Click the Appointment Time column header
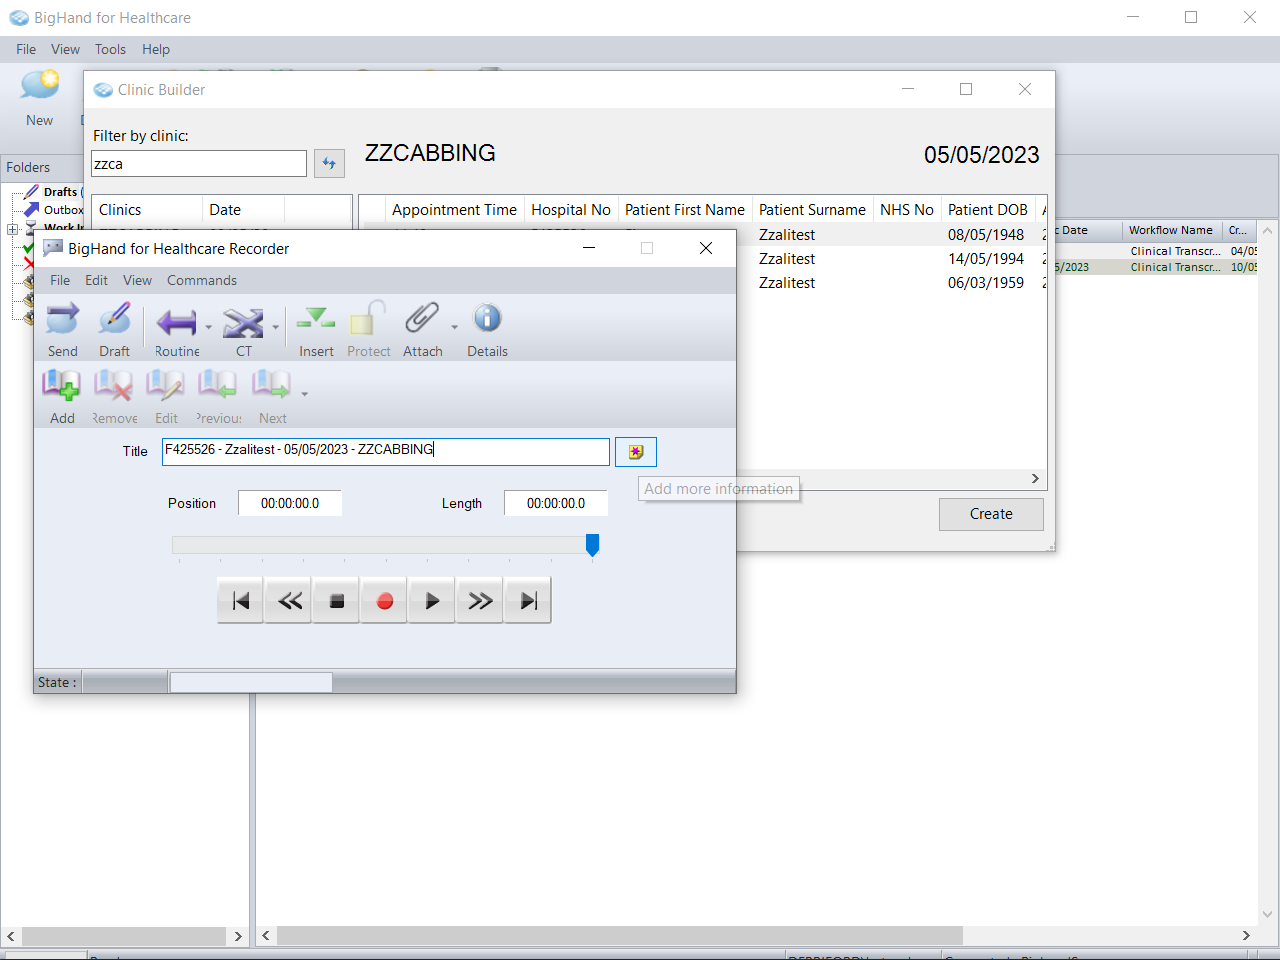This screenshot has height=960, width=1280. [x=454, y=209]
